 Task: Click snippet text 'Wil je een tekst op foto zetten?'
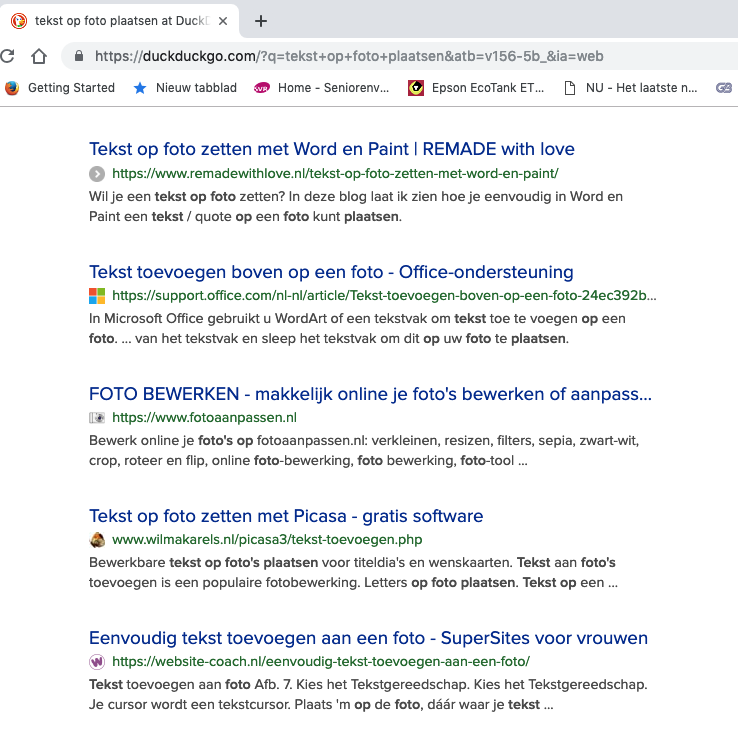click(x=187, y=196)
